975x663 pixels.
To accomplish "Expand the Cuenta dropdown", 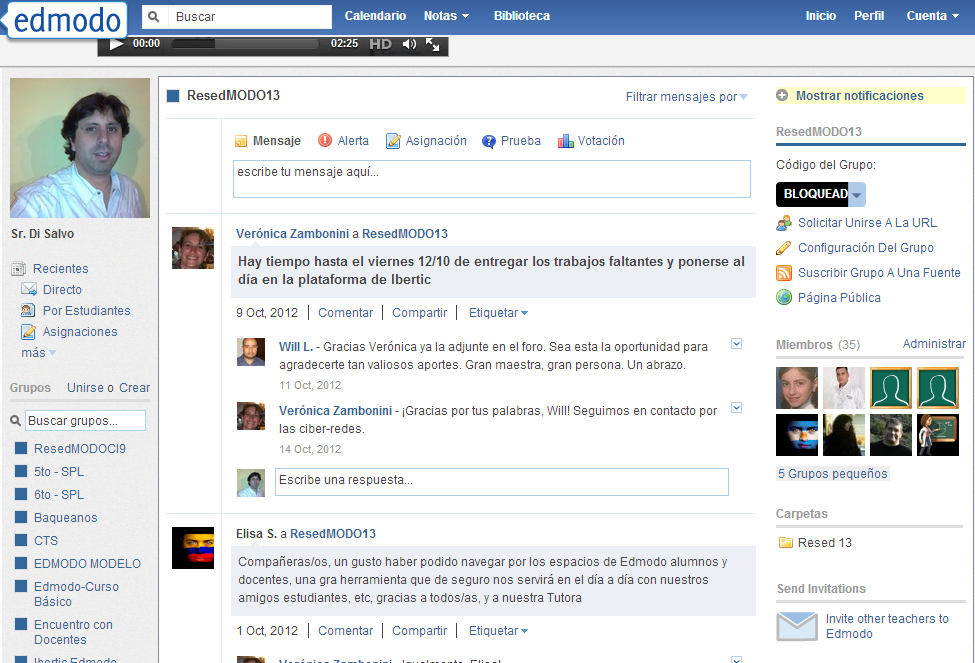I will click(932, 16).
